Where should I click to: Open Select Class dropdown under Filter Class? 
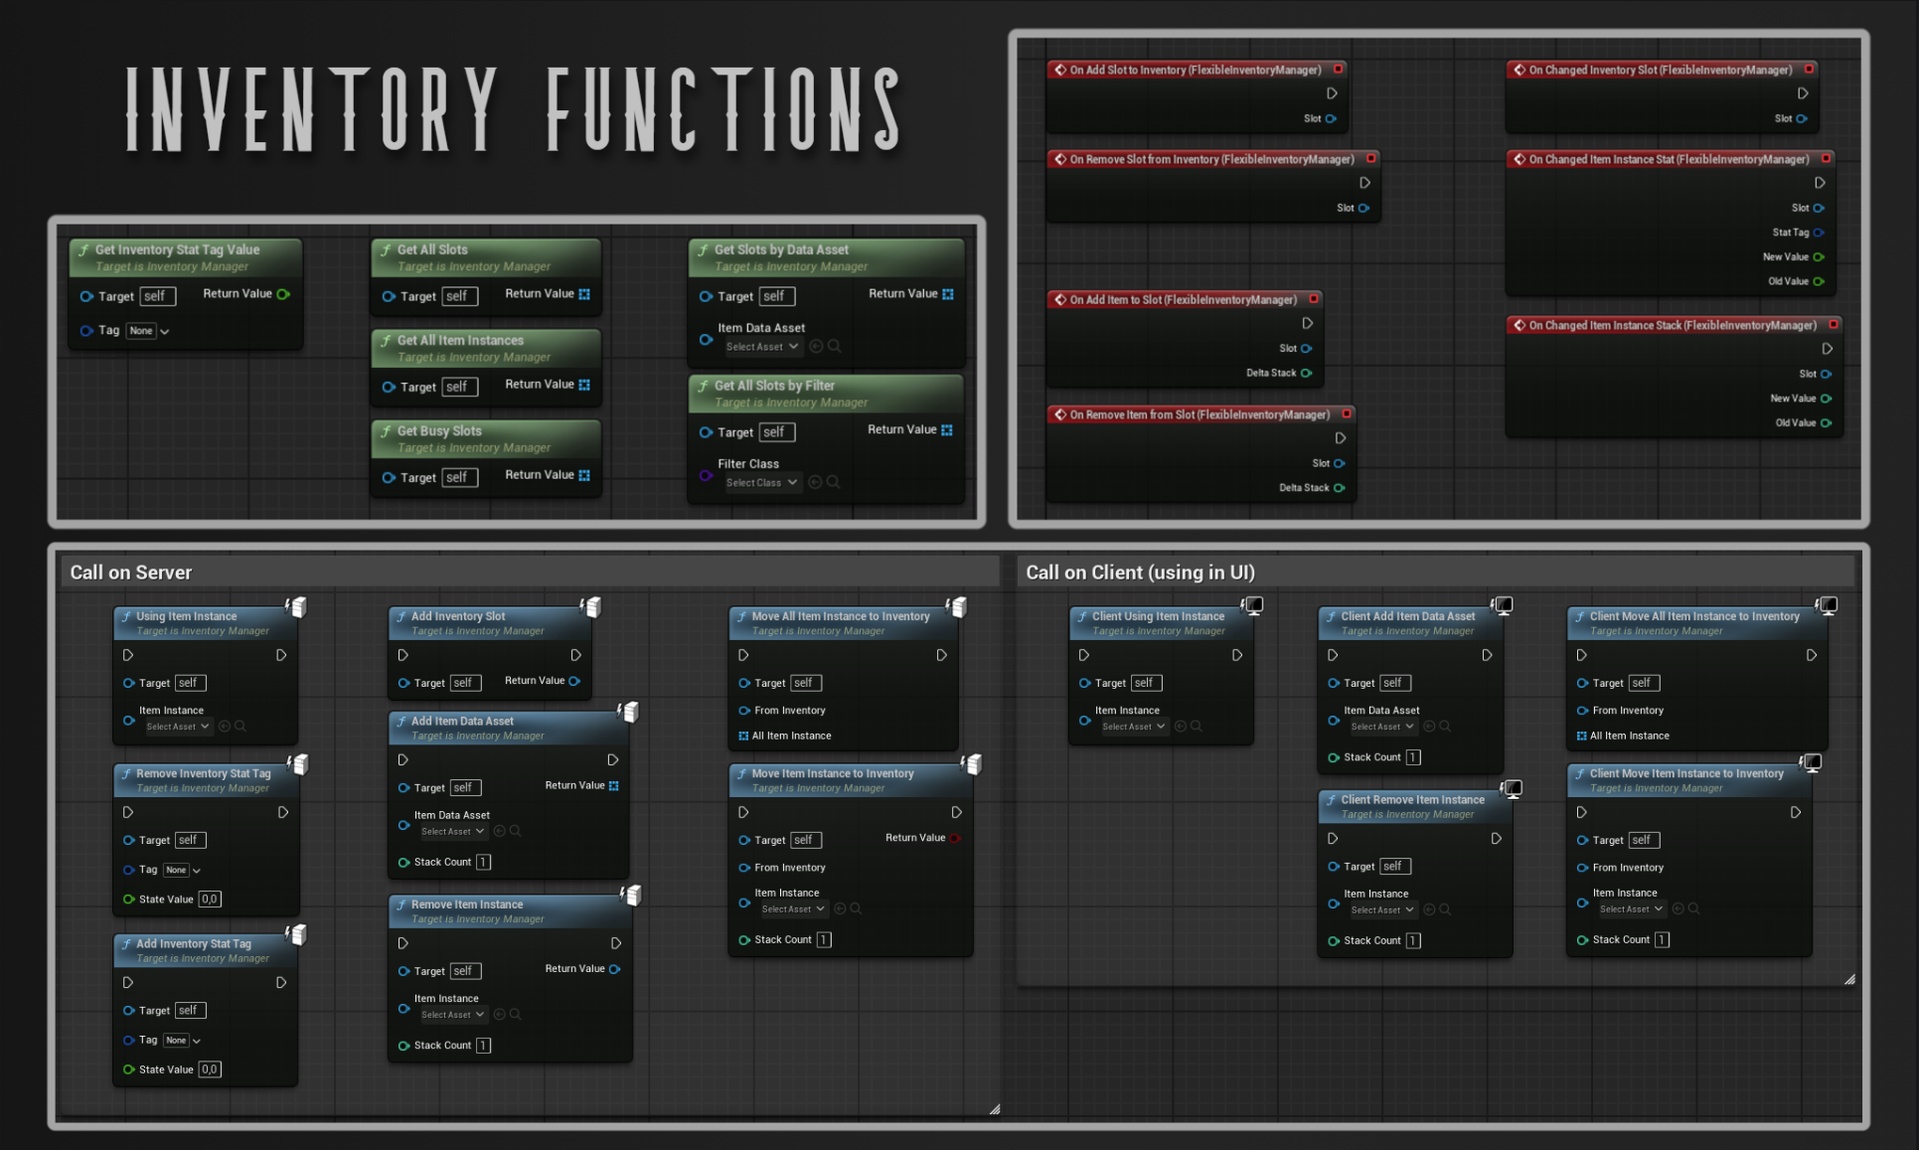(762, 483)
